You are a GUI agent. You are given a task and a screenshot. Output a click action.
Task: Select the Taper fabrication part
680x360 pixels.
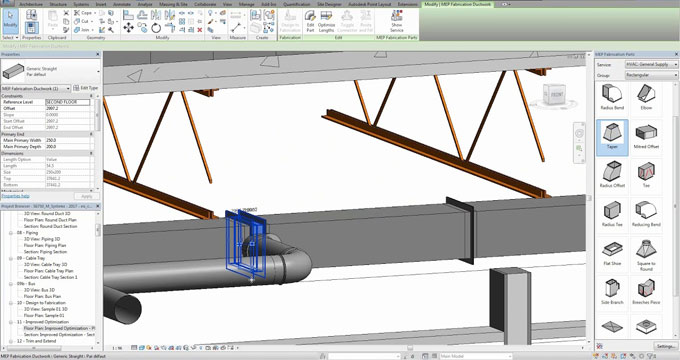coord(612,137)
